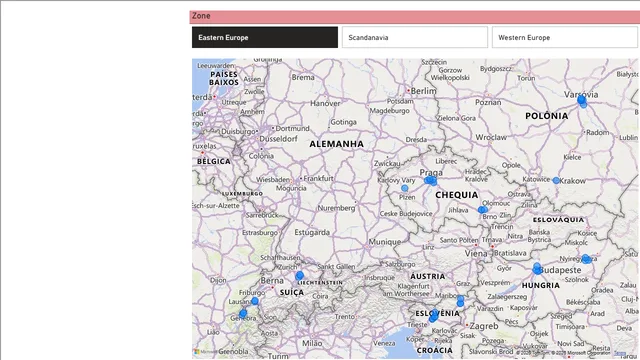Viewport: 640px width, 360px height.
Task: Click the SUÍÇA country label
Action: (x=292, y=292)
